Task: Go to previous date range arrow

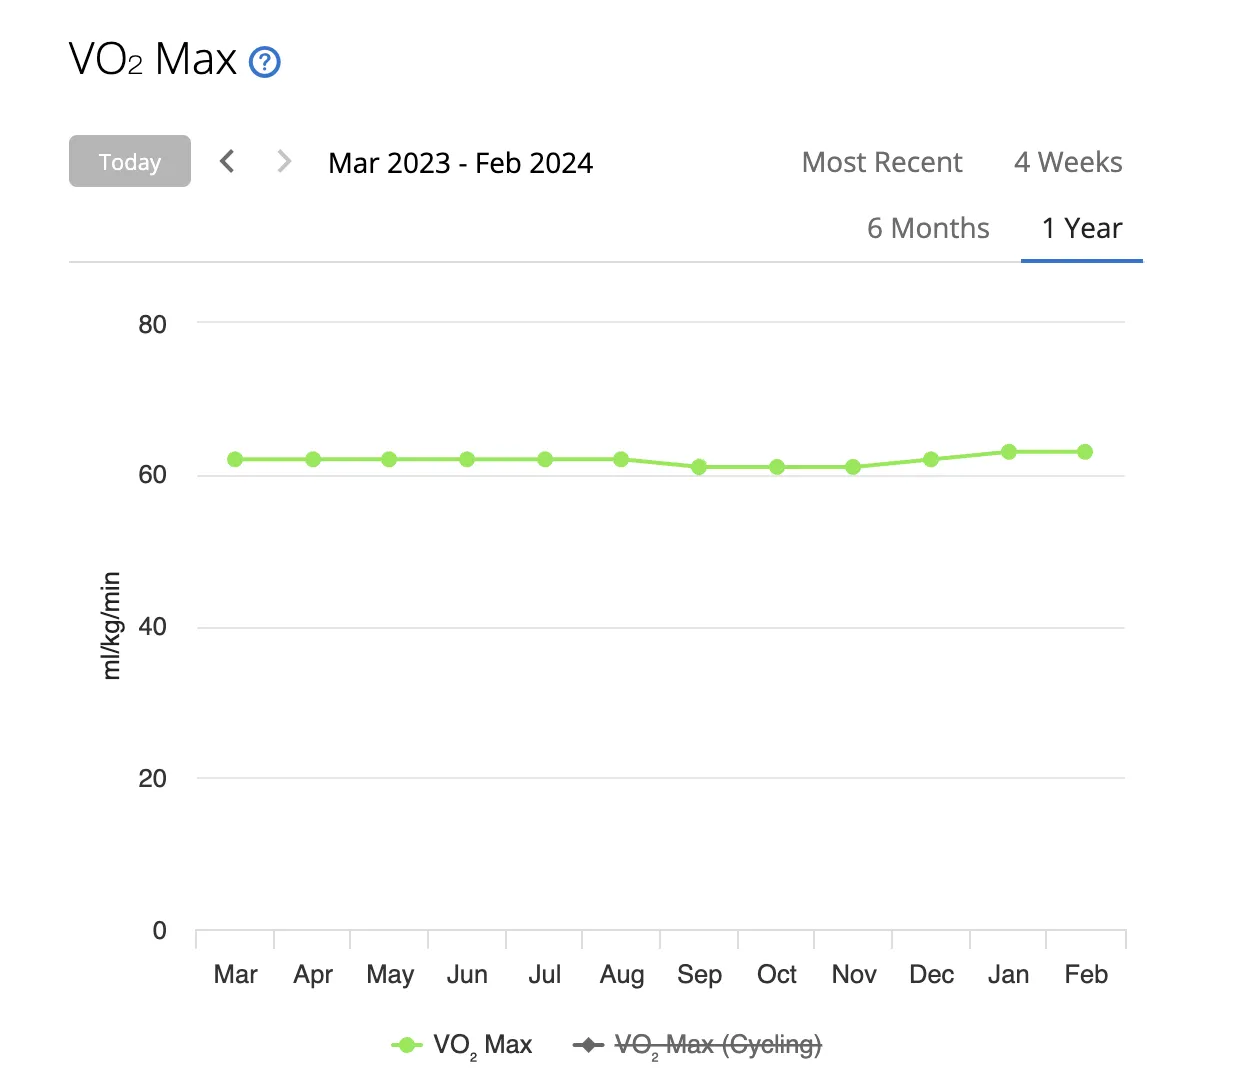Action: pos(228,161)
